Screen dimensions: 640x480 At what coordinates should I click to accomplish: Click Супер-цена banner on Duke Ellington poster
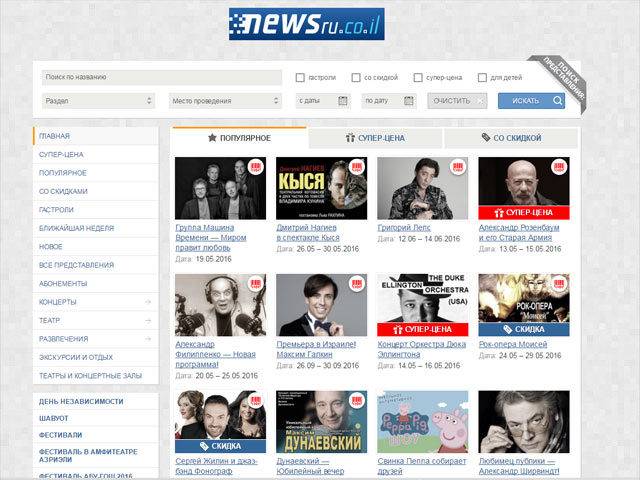coord(422,329)
